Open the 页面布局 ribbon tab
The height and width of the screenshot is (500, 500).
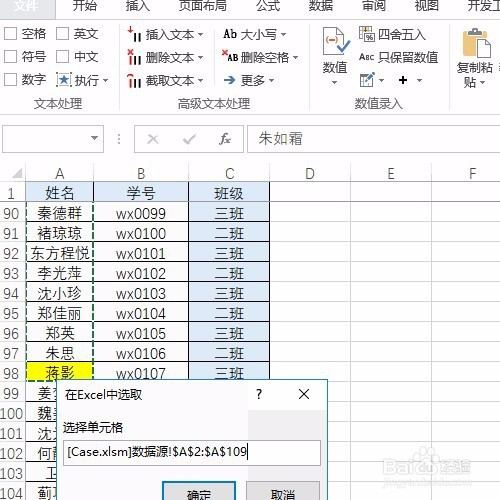(203, 6)
